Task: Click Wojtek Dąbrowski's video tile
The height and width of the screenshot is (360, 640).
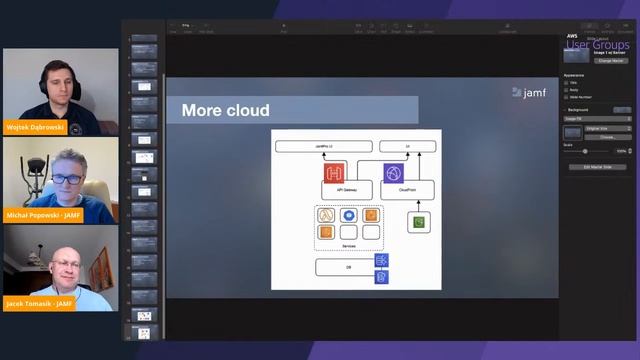Action: click(x=61, y=92)
